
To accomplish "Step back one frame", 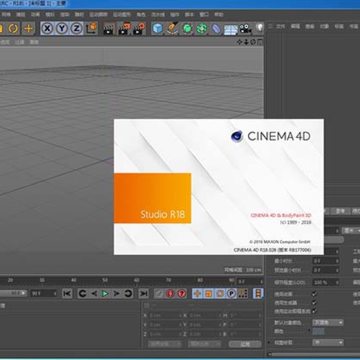I will pos(94,294).
